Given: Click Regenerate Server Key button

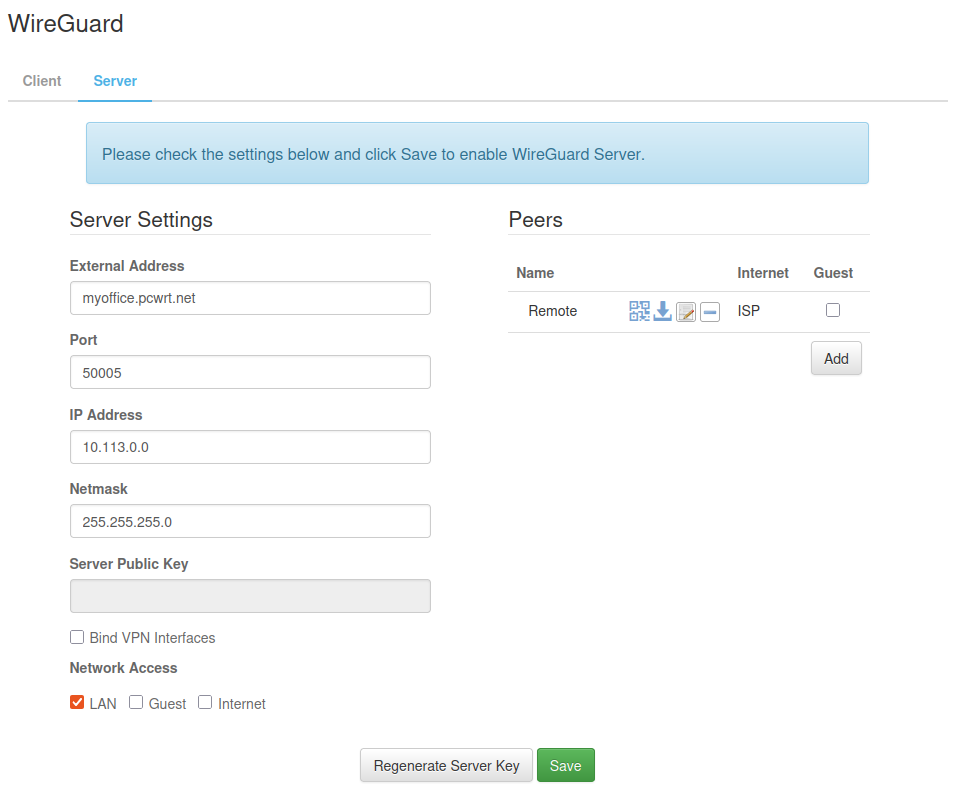Looking at the screenshot, I should (x=446, y=765).
